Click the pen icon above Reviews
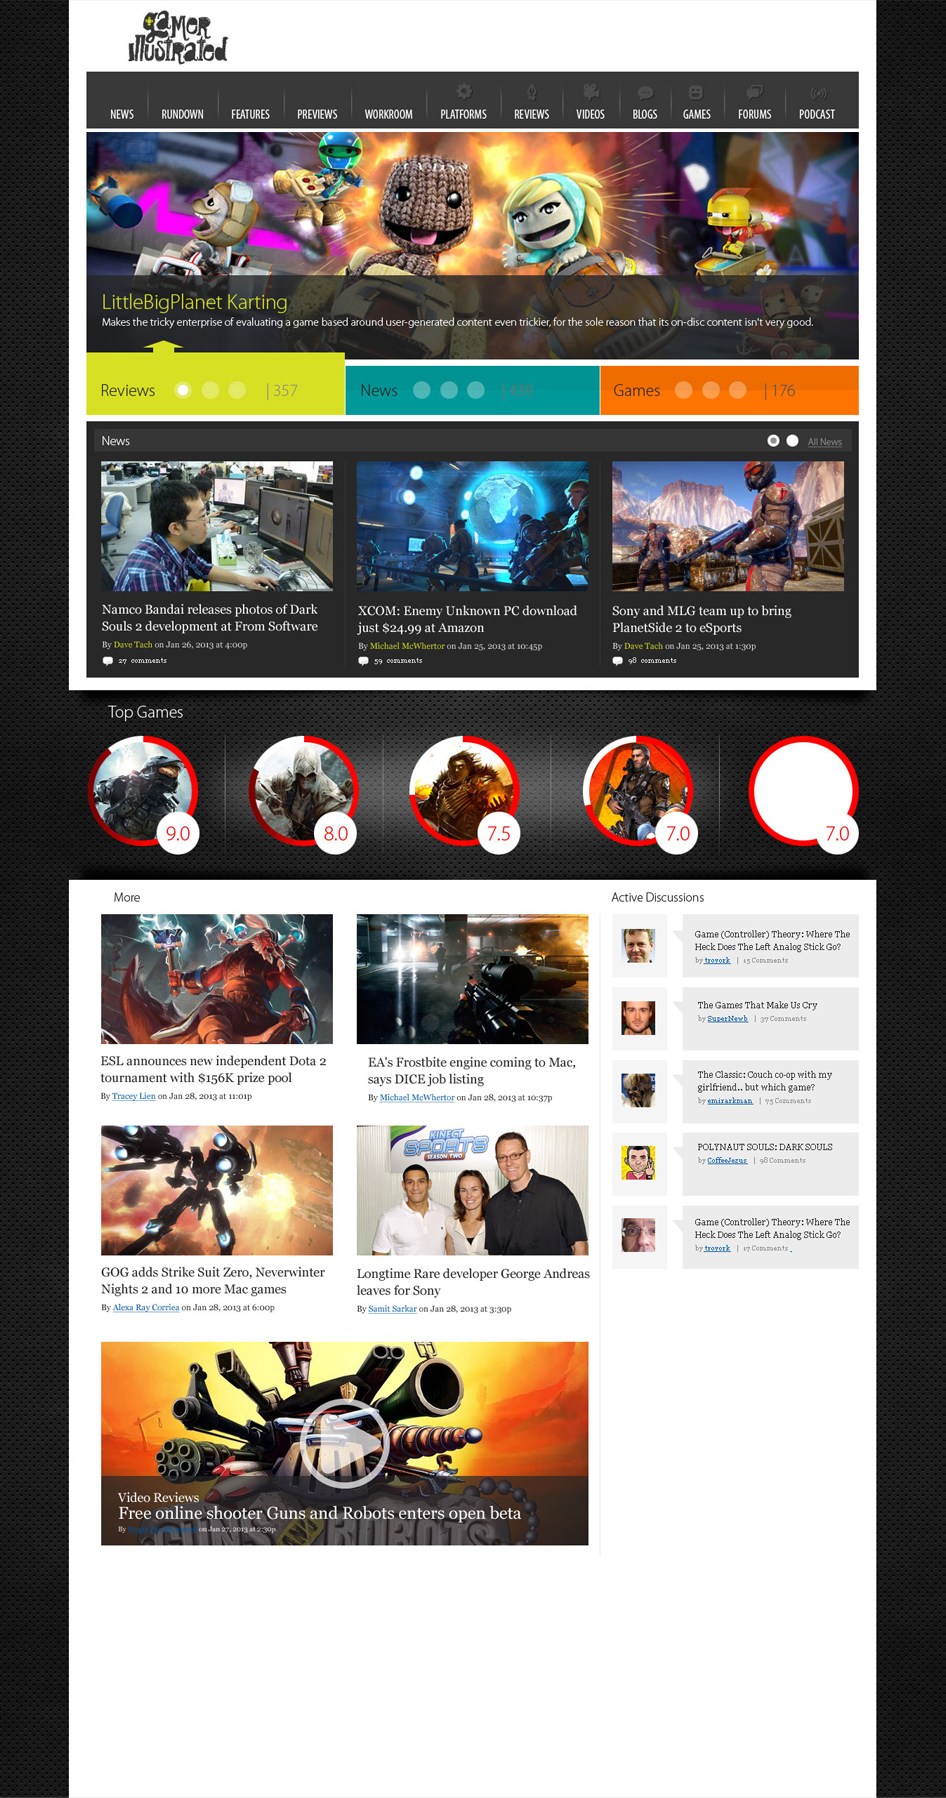The image size is (946, 1798). pos(531,91)
